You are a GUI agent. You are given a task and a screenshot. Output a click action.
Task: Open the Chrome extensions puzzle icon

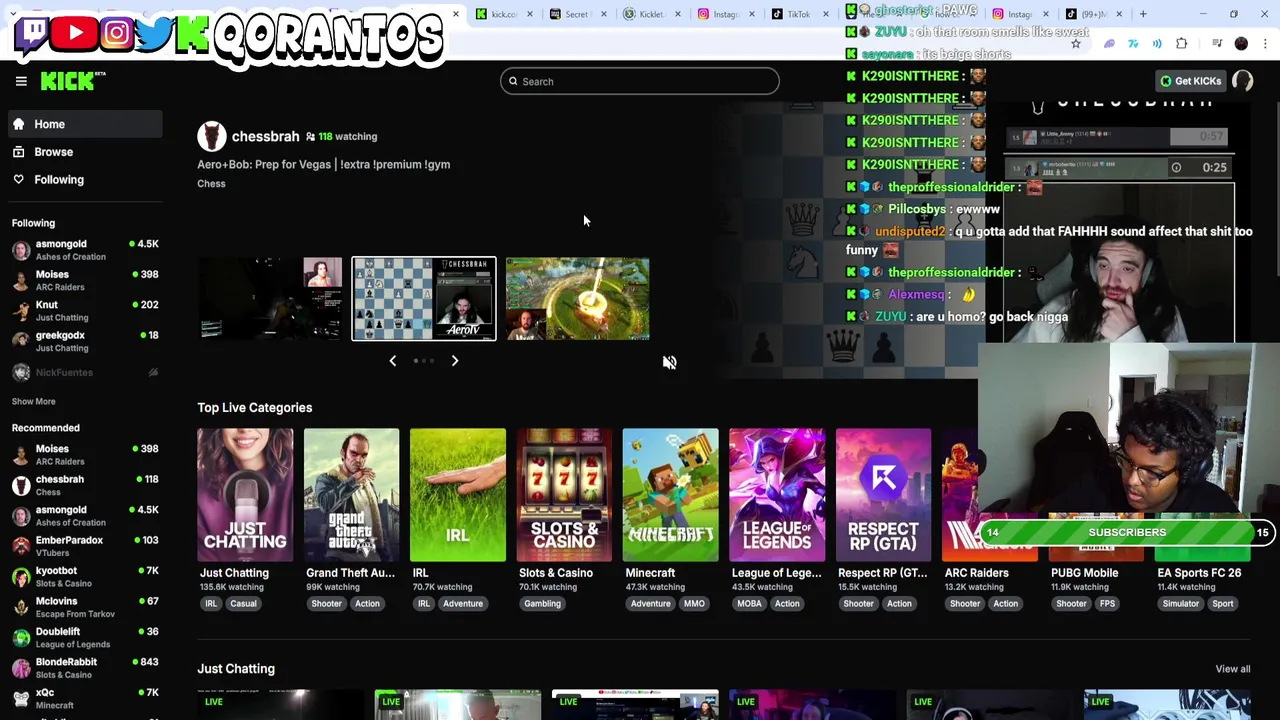[x=1182, y=44]
